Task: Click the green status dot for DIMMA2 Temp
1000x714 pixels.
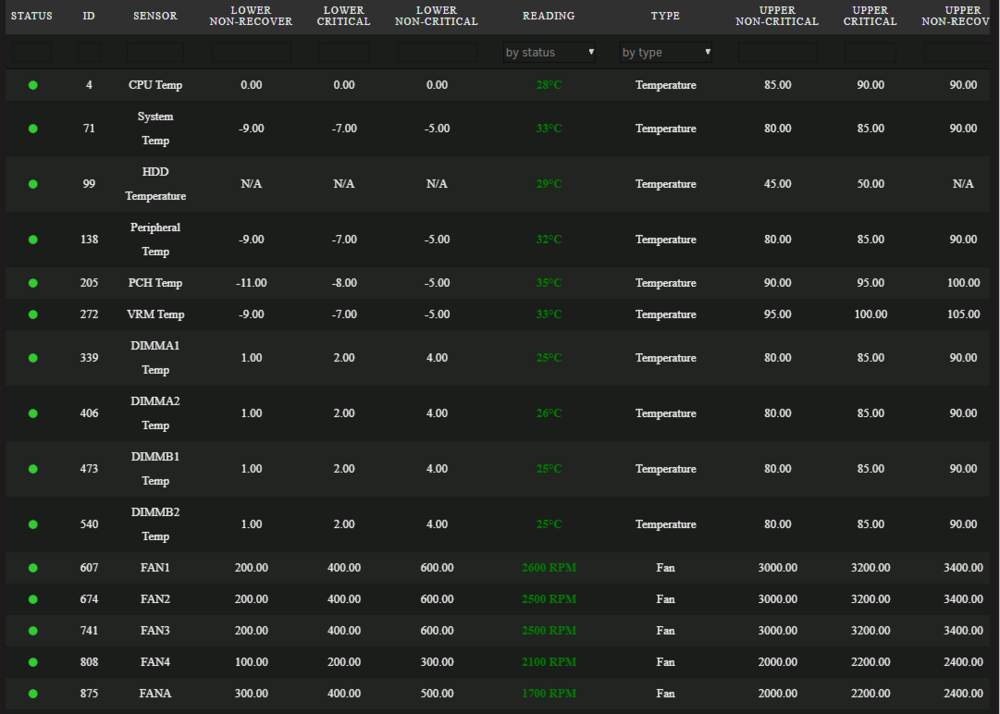Action: 33,413
